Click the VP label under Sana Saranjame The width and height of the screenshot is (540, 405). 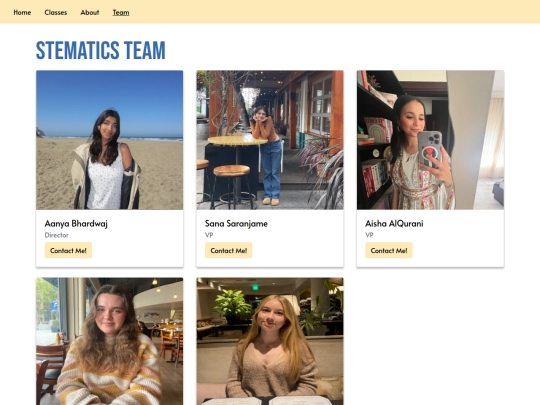coord(209,235)
